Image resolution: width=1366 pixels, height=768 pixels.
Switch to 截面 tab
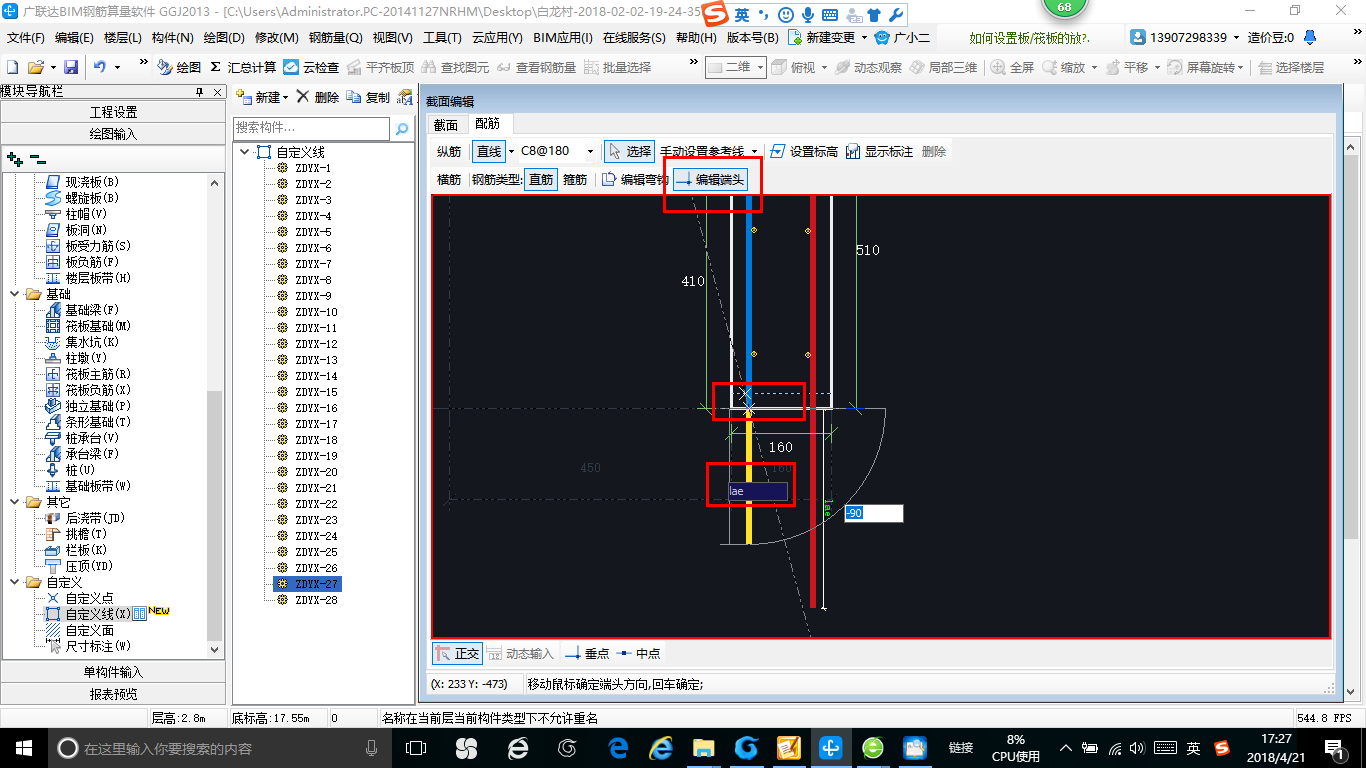446,124
